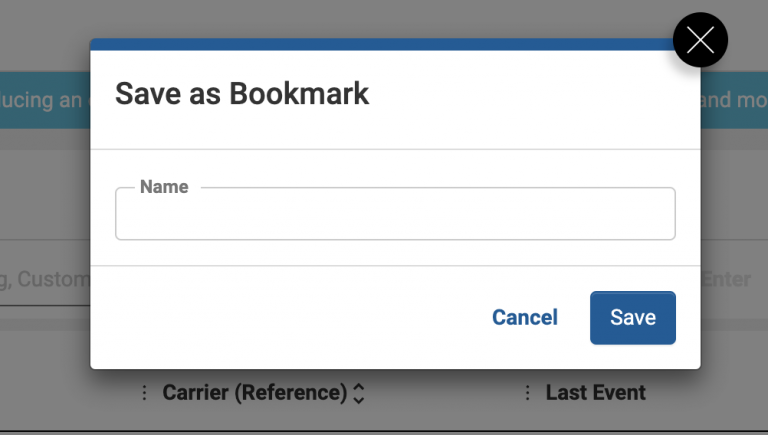Click the banner text ending "and mo"

[x=734, y=100]
